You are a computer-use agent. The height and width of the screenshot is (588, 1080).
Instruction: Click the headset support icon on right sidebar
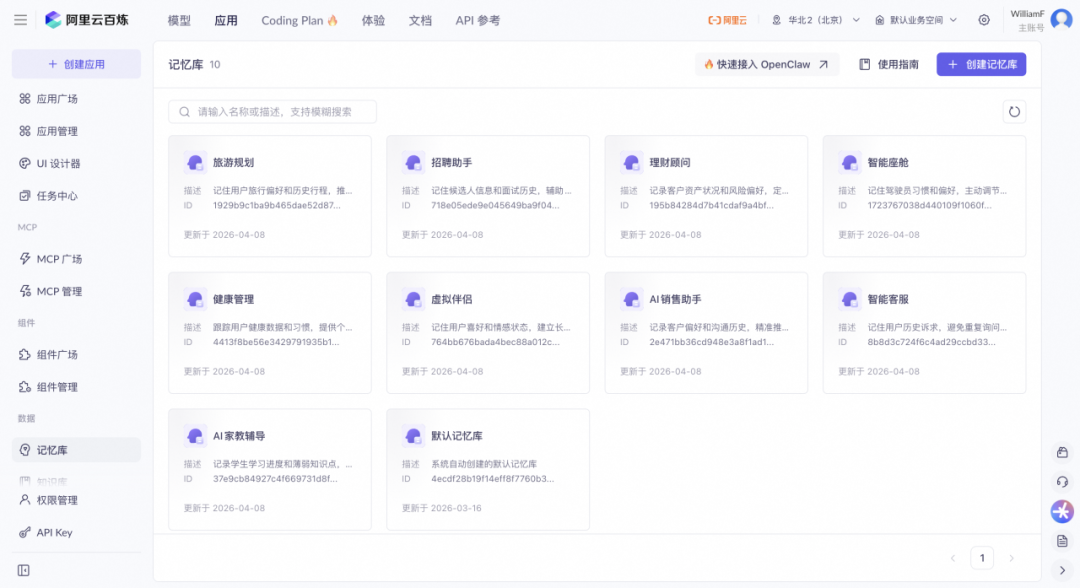coord(1062,481)
